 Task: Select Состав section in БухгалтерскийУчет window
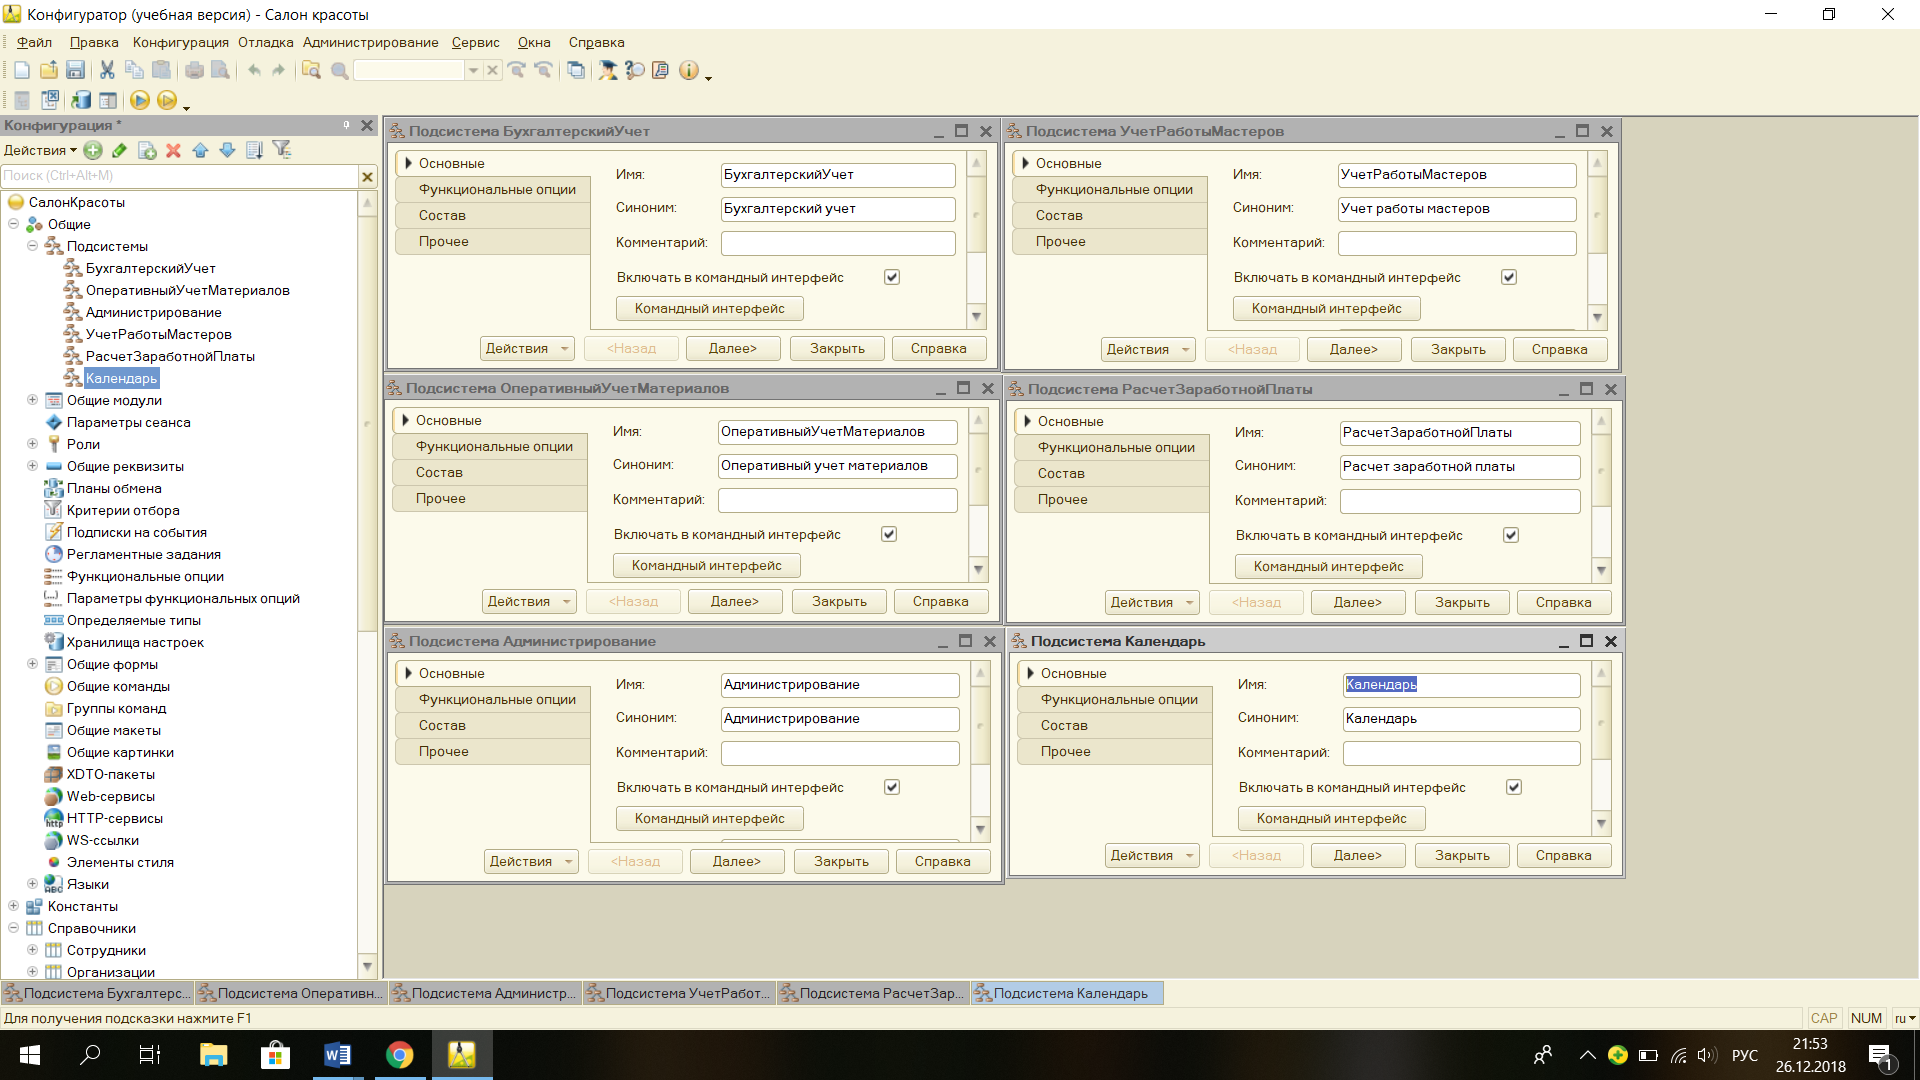pyautogui.click(x=492, y=215)
